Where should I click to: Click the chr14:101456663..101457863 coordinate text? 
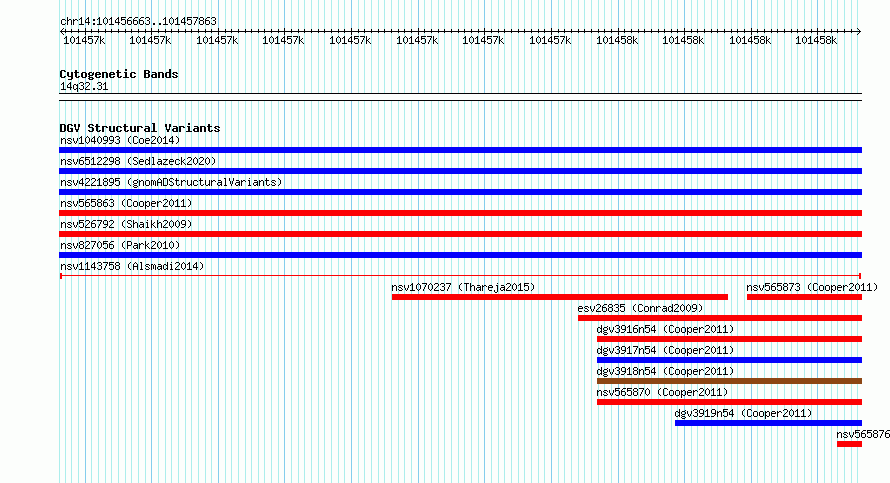point(138,21)
